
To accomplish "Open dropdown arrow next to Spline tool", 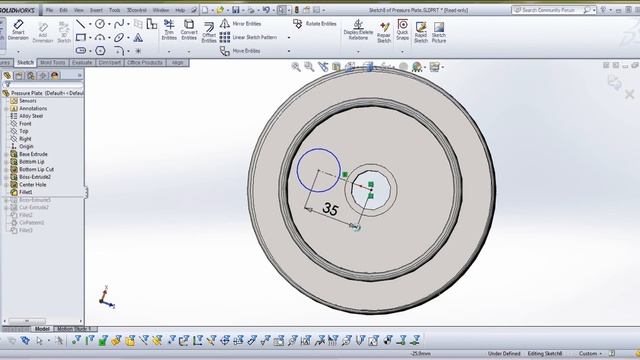I will pos(128,24).
